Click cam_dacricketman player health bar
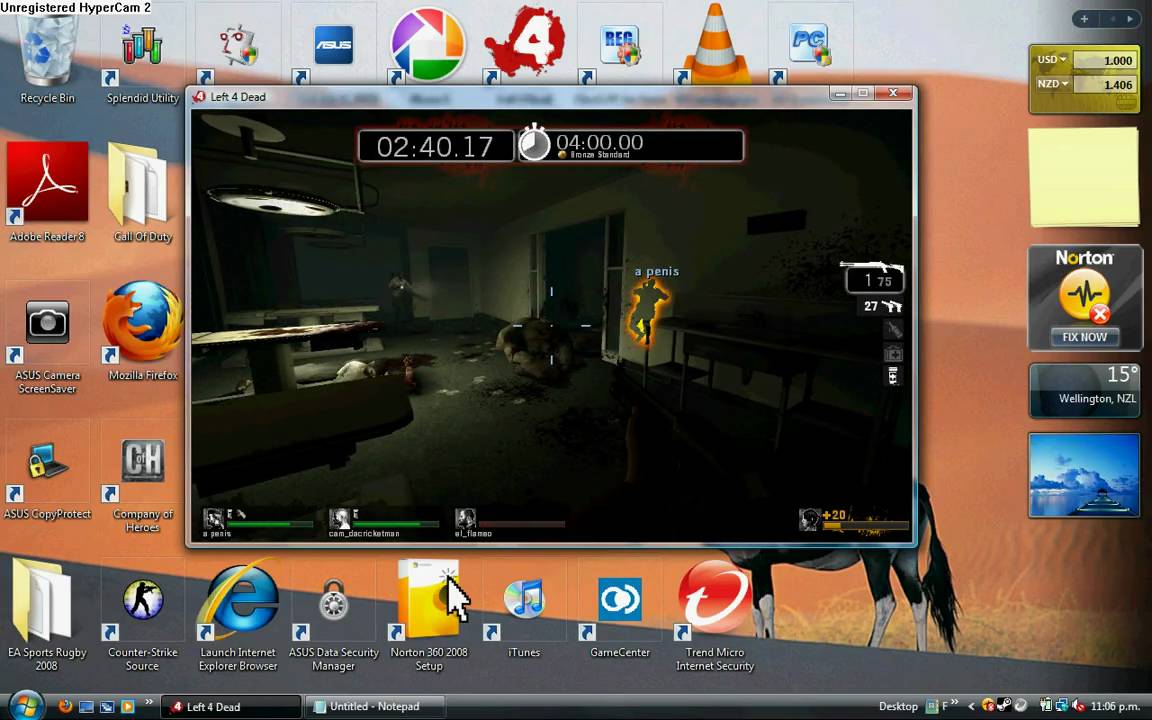Viewport: 1152px width, 720px height. 395,524
